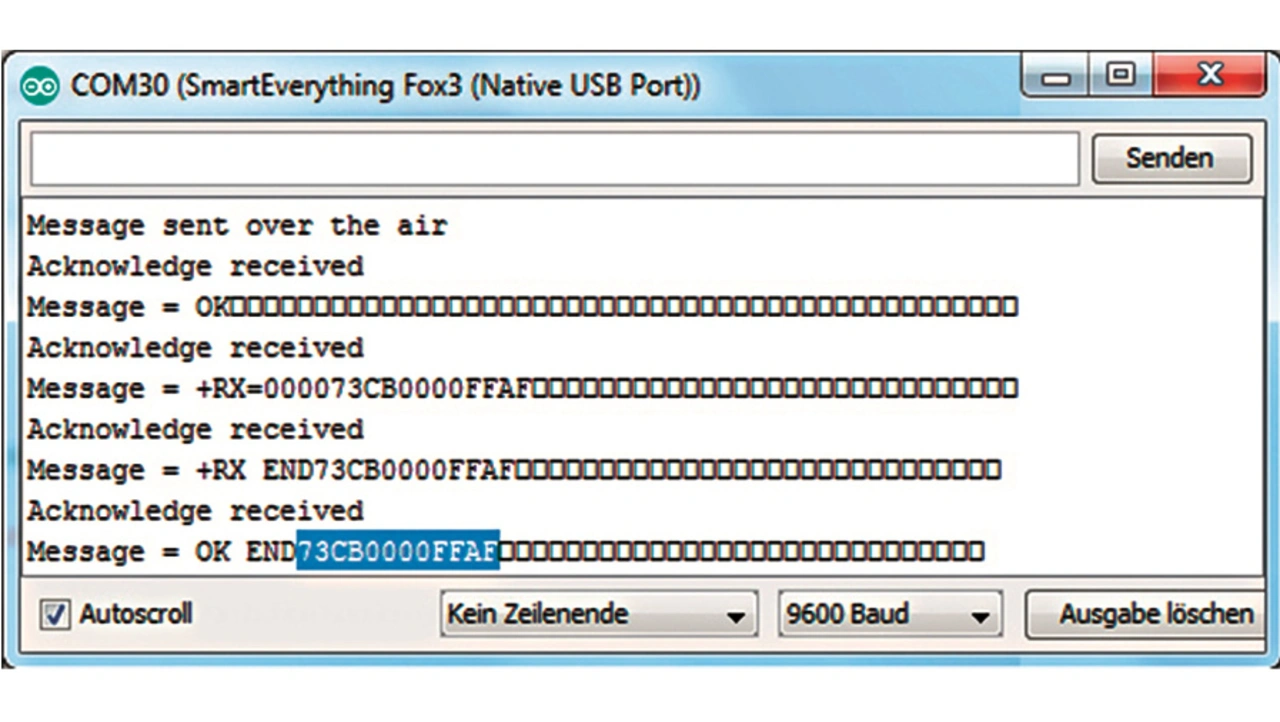Click 'Message = OK END' at the last line's start
The width and height of the screenshot is (1280, 722).
[x=160, y=551]
